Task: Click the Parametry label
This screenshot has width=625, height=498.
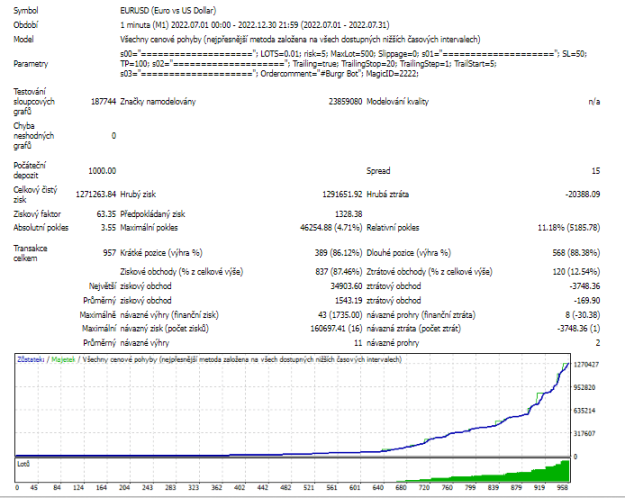Action: coord(31,64)
